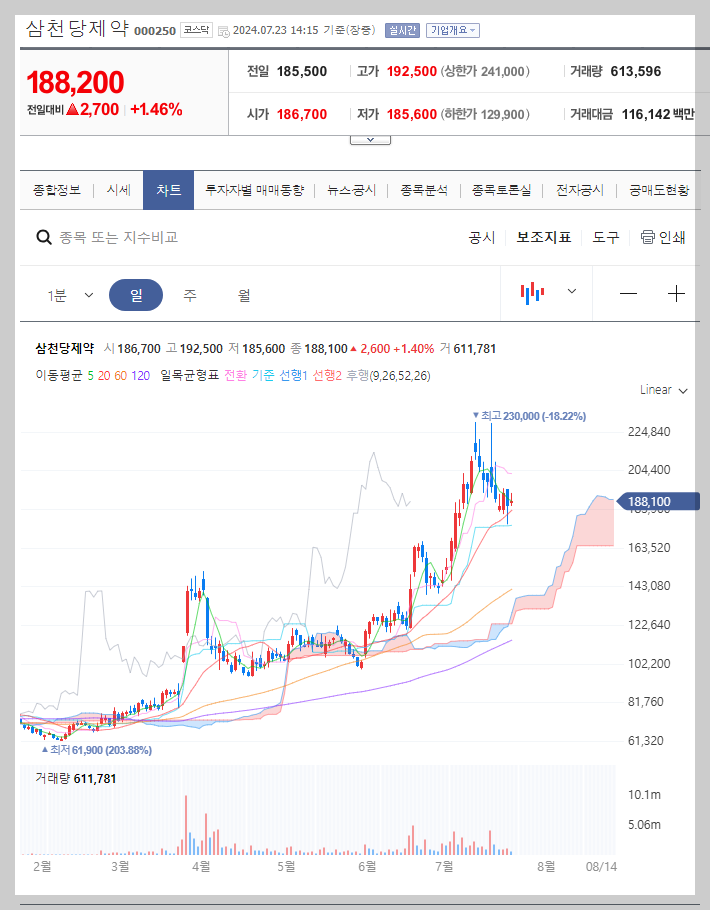
Task: Toggle the 120-day moving average
Action: tap(140, 375)
